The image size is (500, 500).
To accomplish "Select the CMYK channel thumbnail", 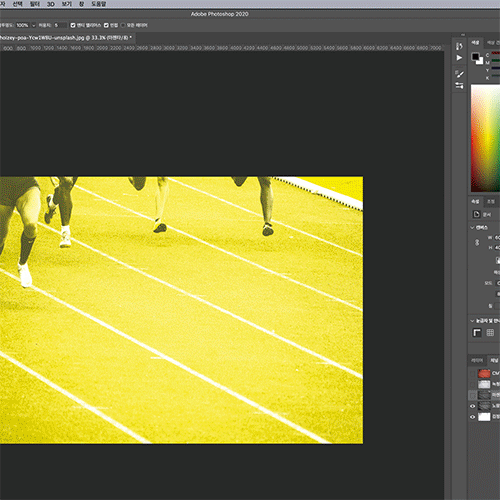I will point(484,373).
